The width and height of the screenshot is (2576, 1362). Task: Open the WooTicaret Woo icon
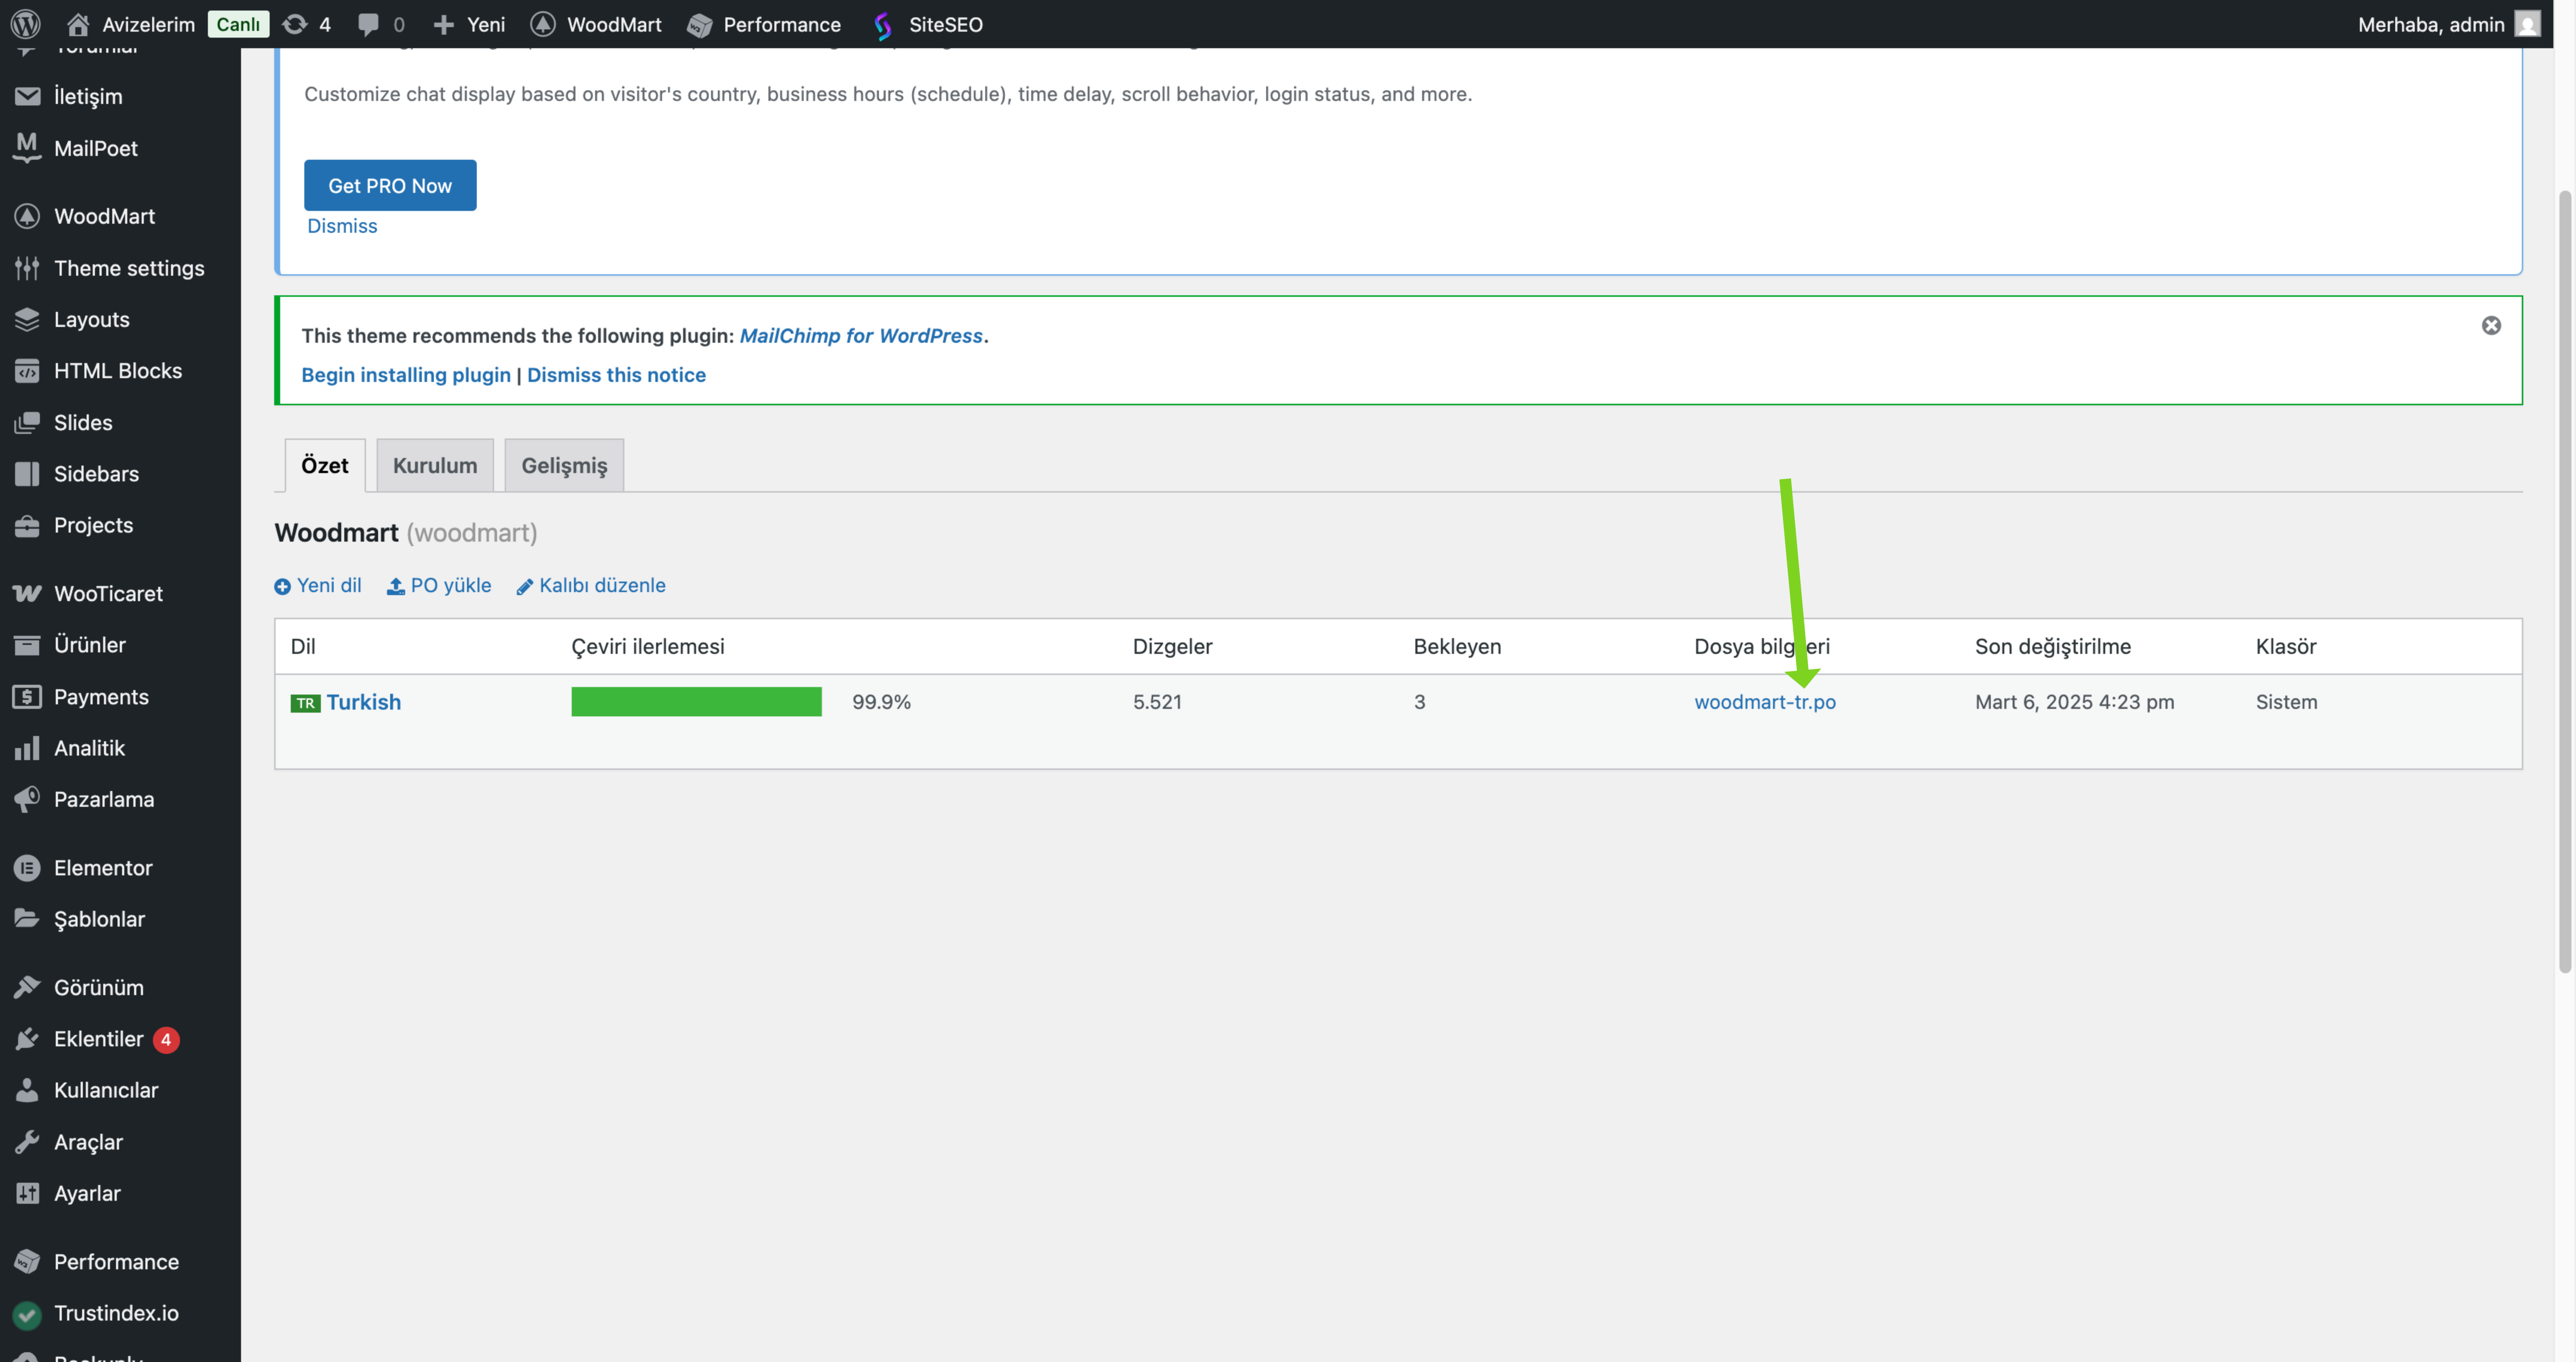pyautogui.click(x=27, y=594)
